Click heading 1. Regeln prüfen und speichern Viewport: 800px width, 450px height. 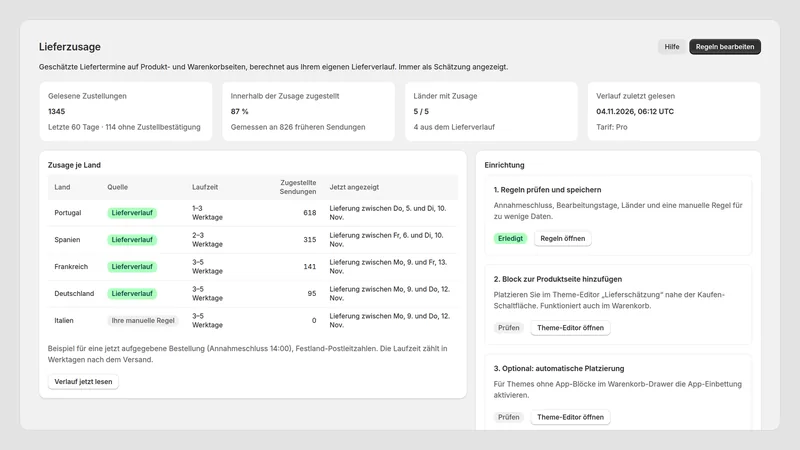click(547, 190)
